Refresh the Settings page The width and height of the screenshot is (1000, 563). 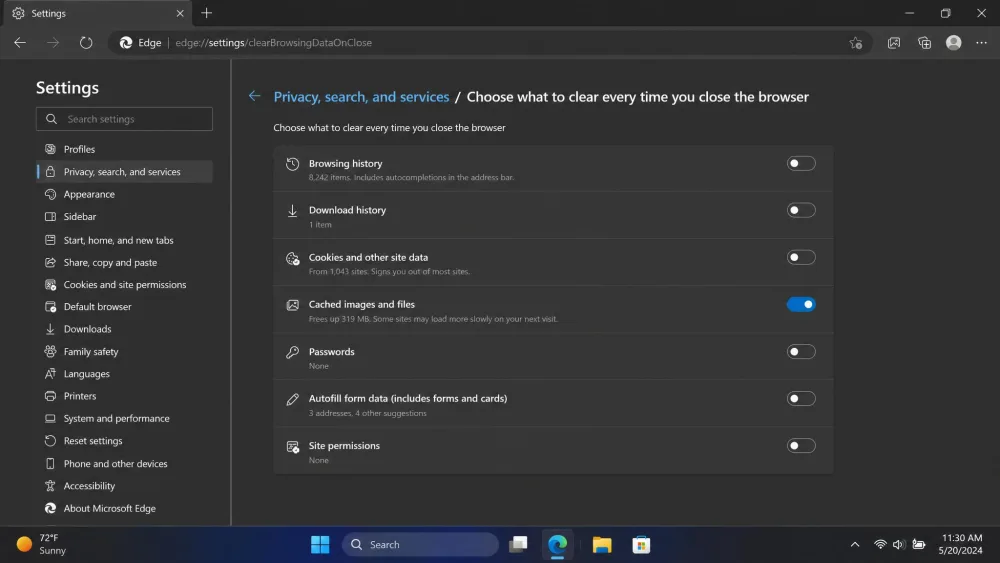tap(85, 43)
